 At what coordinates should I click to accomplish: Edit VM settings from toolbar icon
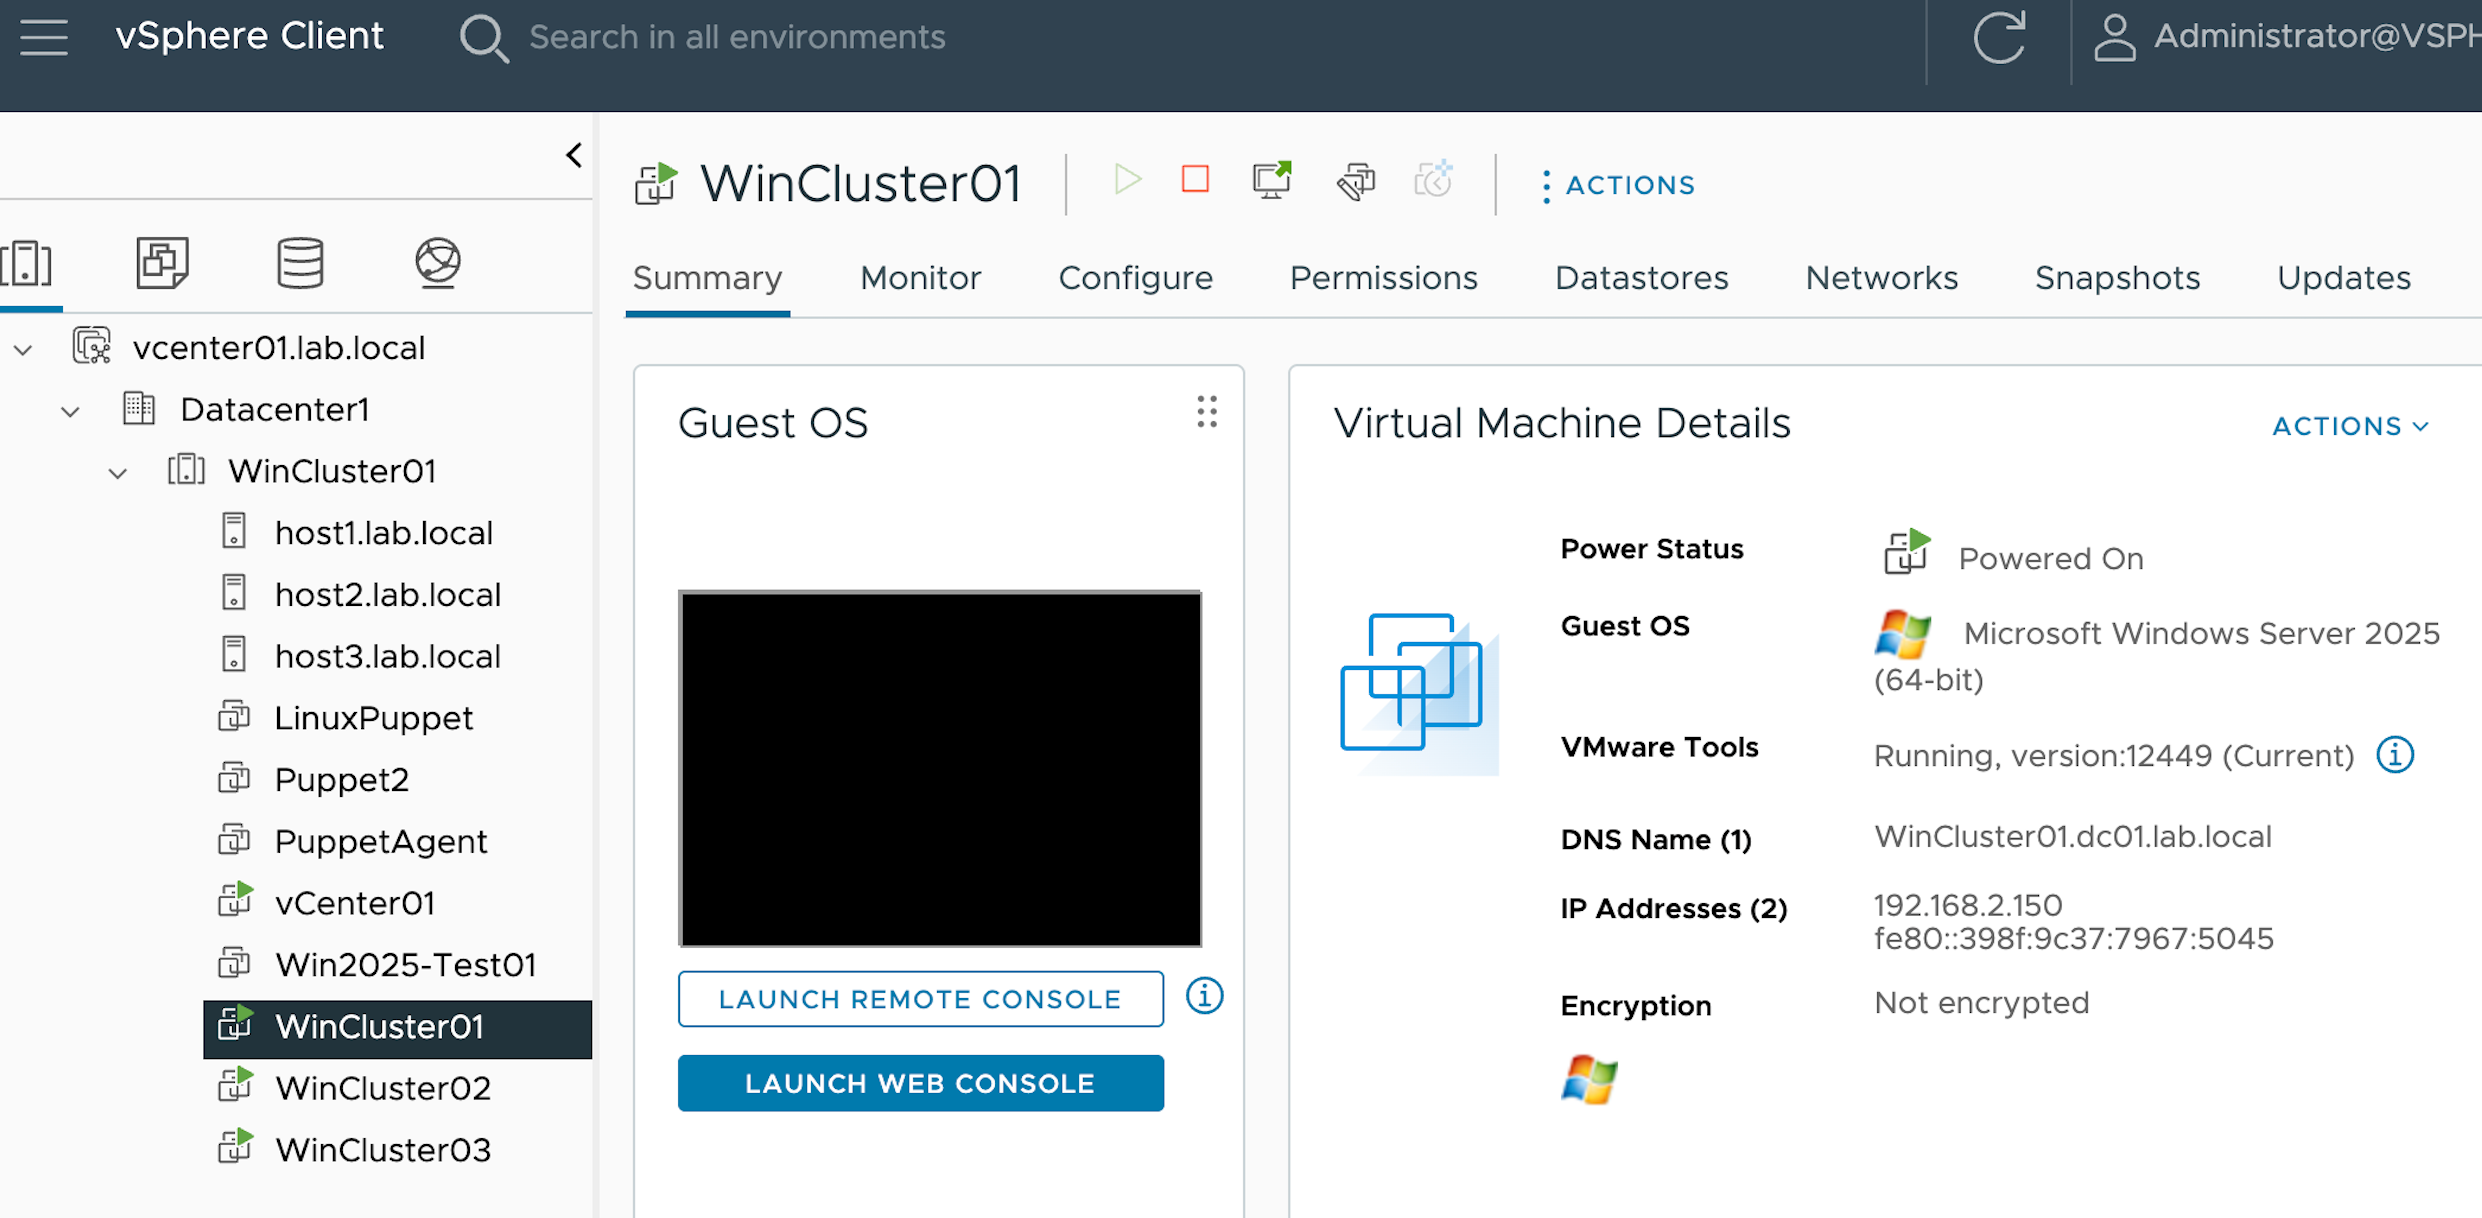pyautogui.click(x=1356, y=181)
